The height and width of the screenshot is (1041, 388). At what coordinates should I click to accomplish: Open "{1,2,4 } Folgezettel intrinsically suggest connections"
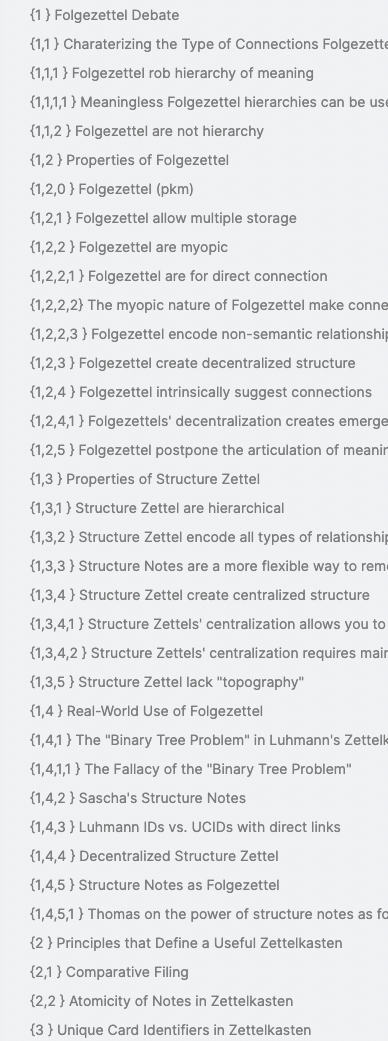tap(201, 392)
